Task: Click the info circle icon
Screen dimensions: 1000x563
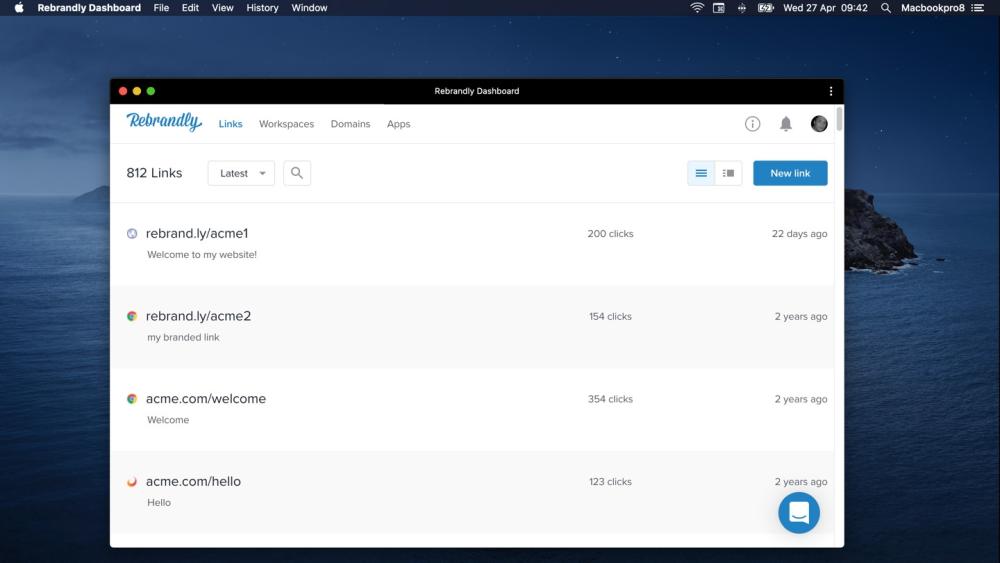Action: 753,124
